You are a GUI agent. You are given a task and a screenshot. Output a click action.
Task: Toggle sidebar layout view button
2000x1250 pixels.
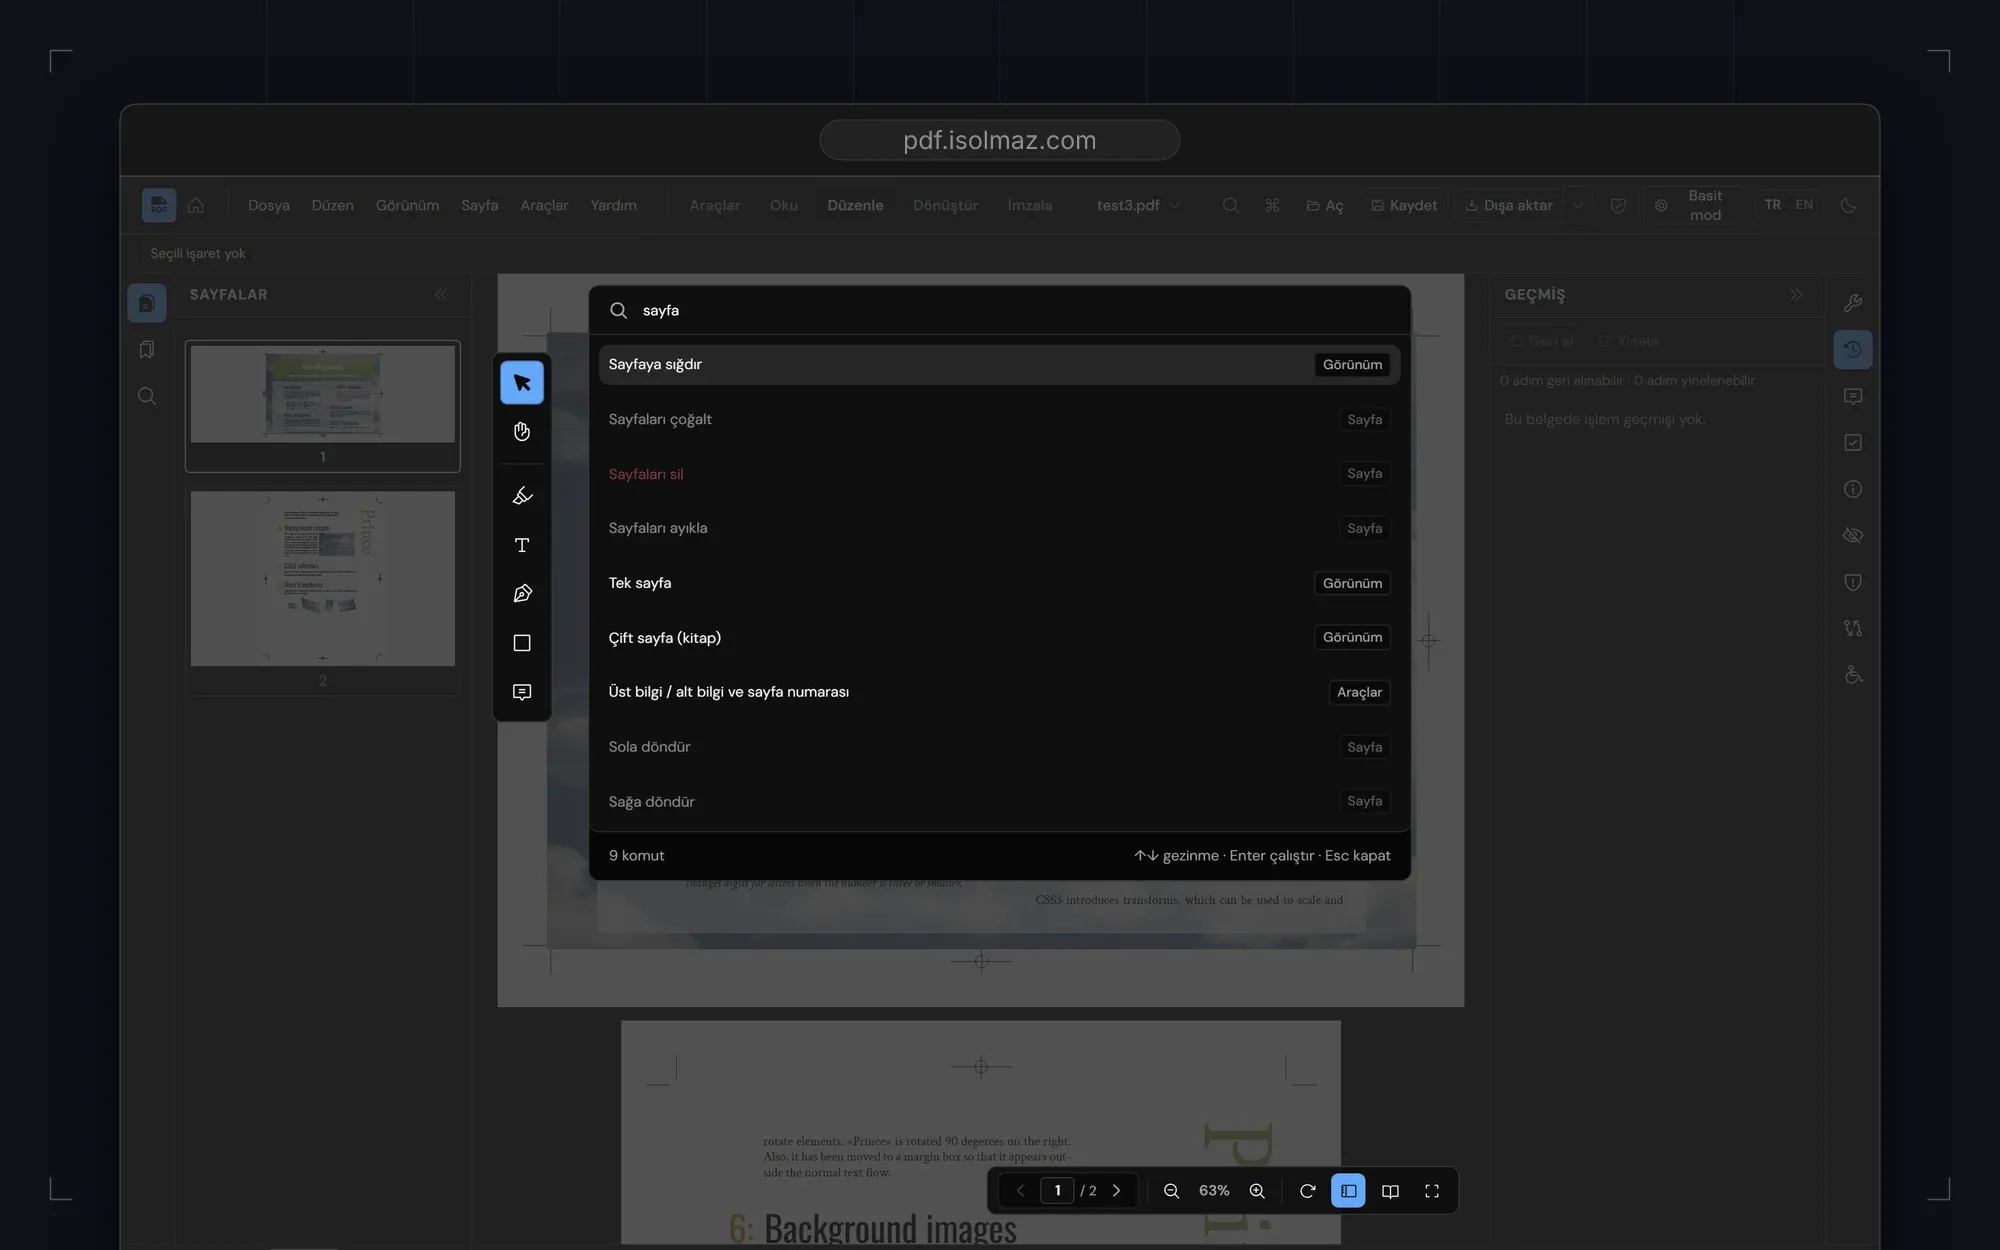1348,1191
